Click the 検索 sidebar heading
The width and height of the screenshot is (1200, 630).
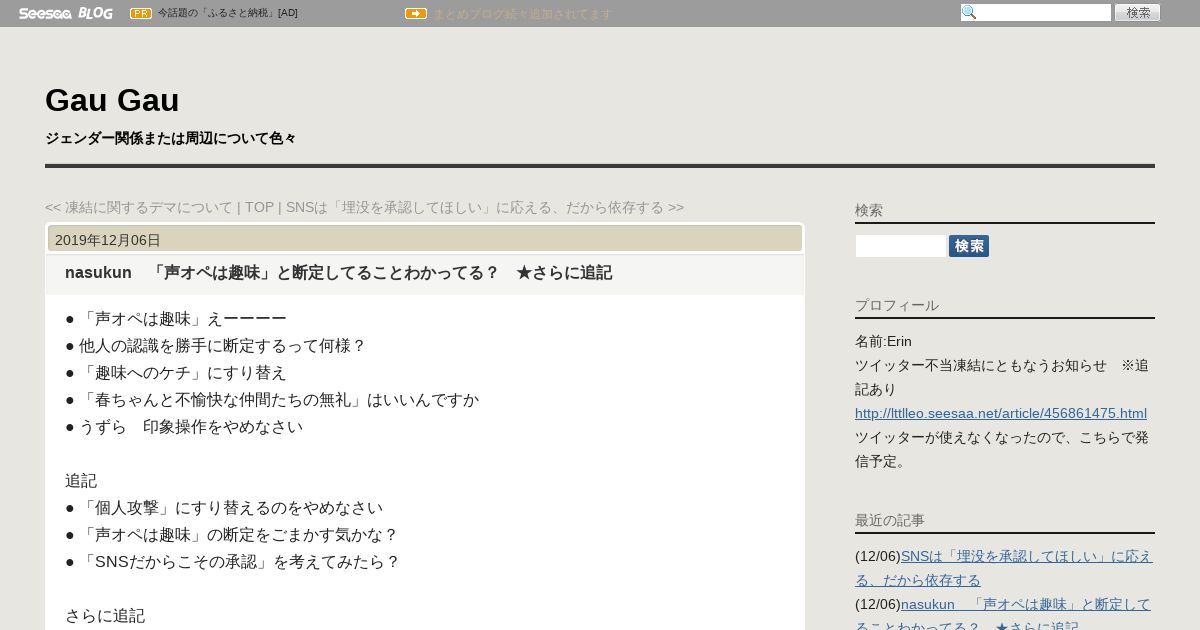click(869, 210)
